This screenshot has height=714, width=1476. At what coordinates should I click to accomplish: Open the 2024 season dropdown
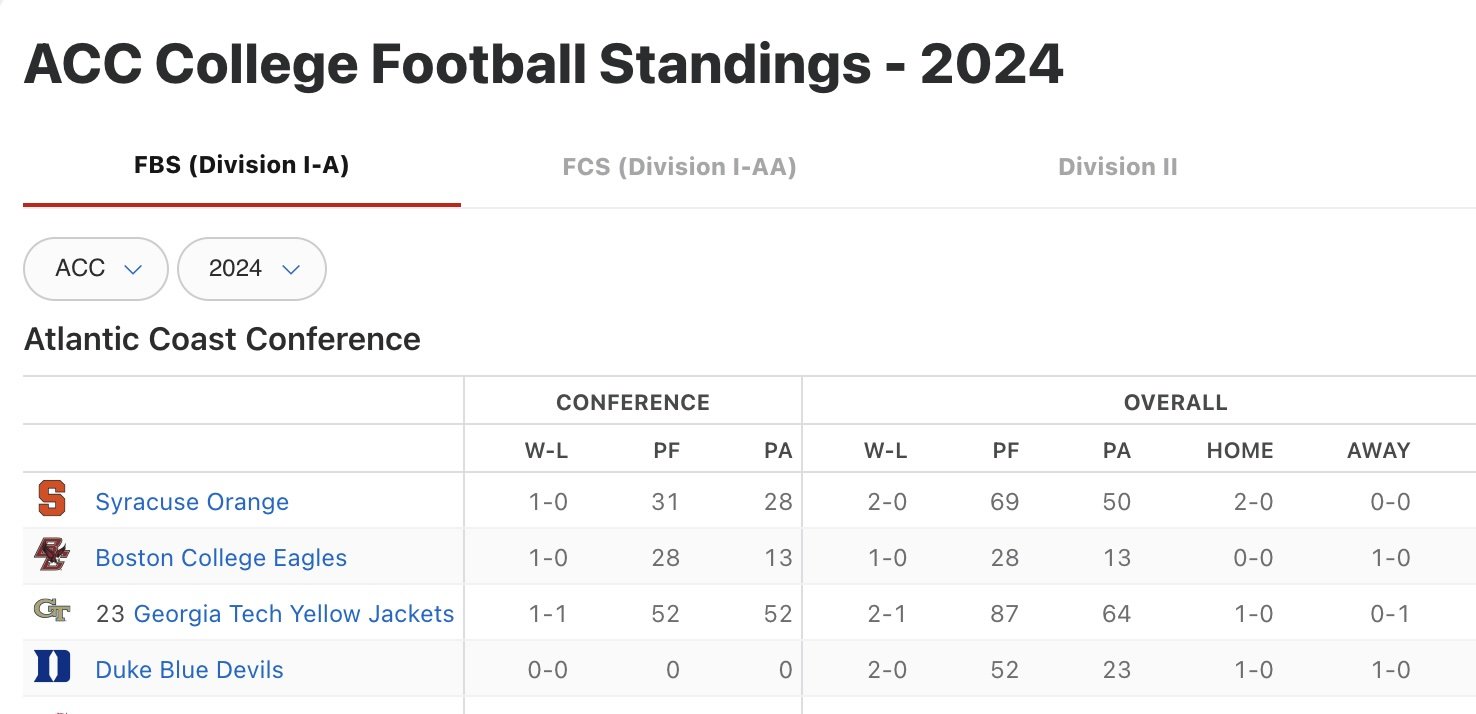coord(252,269)
